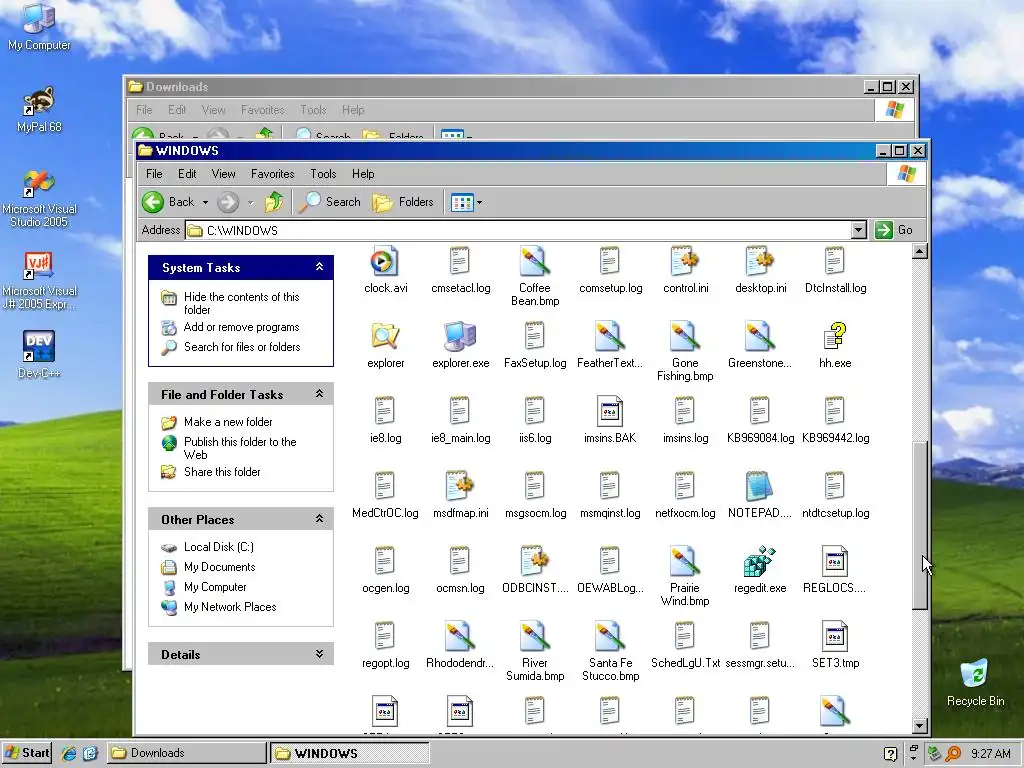Select the hh.exe help icon
The height and width of the screenshot is (768, 1024).
tap(835, 336)
